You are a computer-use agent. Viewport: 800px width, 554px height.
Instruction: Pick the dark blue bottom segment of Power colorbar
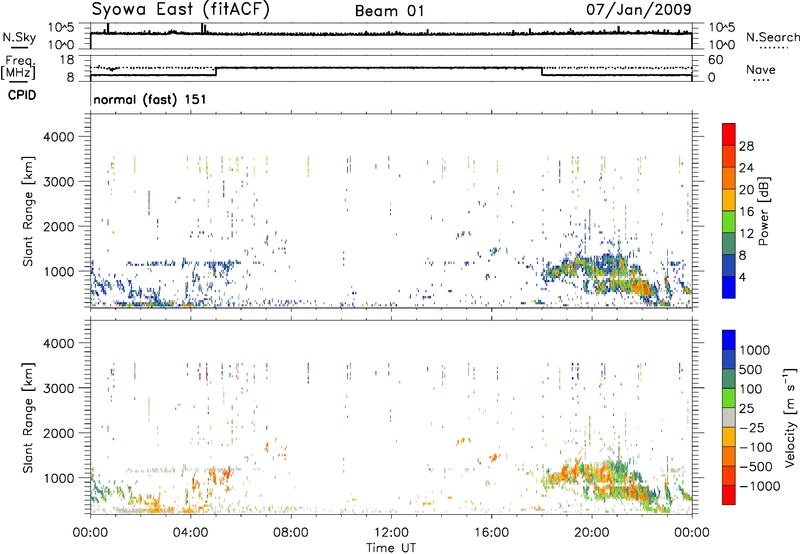[729, 287]
